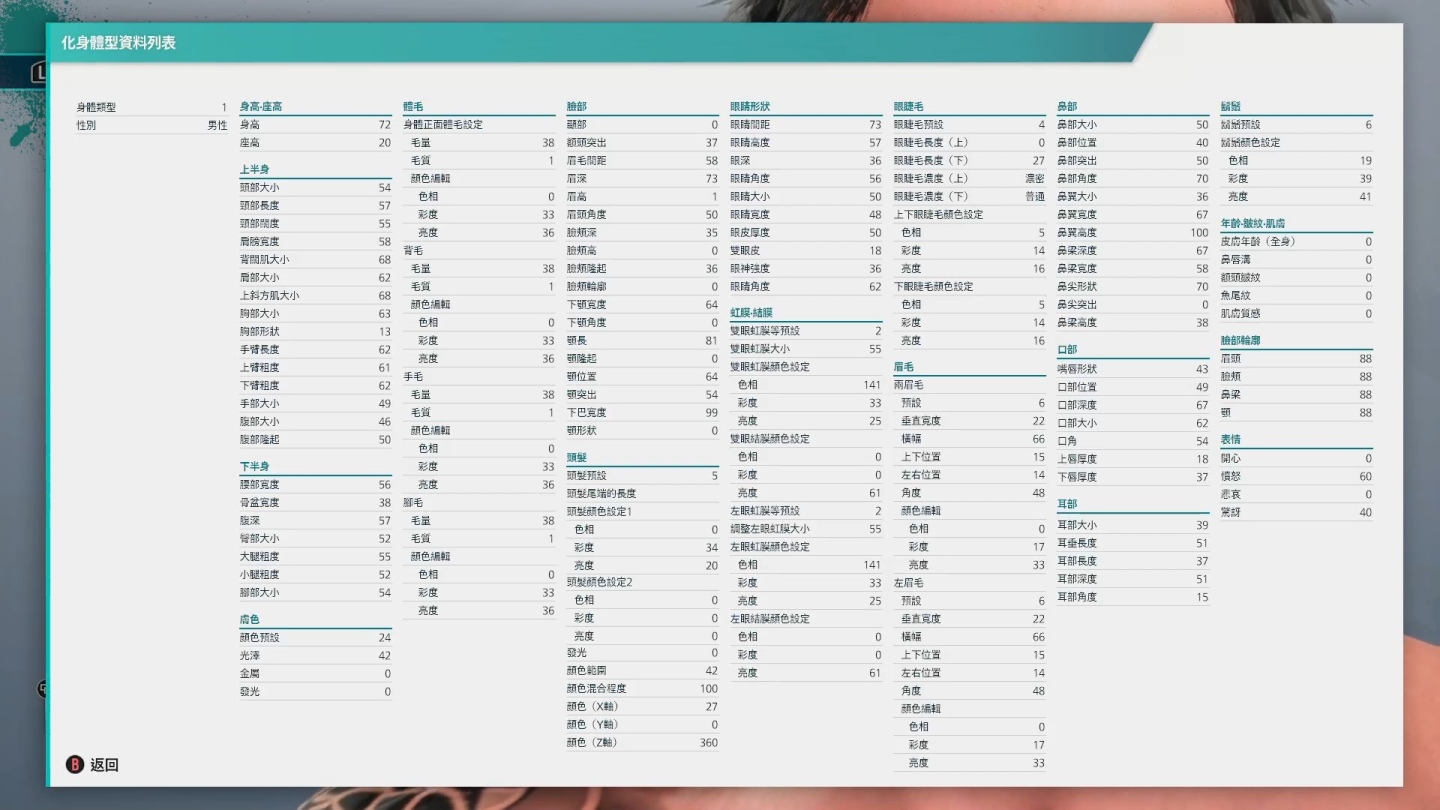The height and width of the screenshot is (810, 1440).
Task: Open the 下半身 section header
Action: (x=255, y=466)
